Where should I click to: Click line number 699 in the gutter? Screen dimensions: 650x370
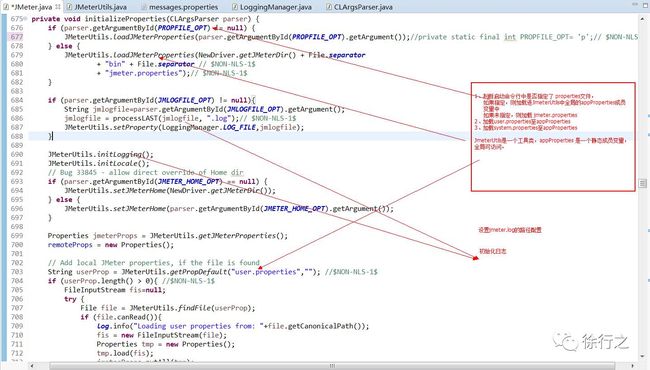pyautogui.click(x=17, y=236)
